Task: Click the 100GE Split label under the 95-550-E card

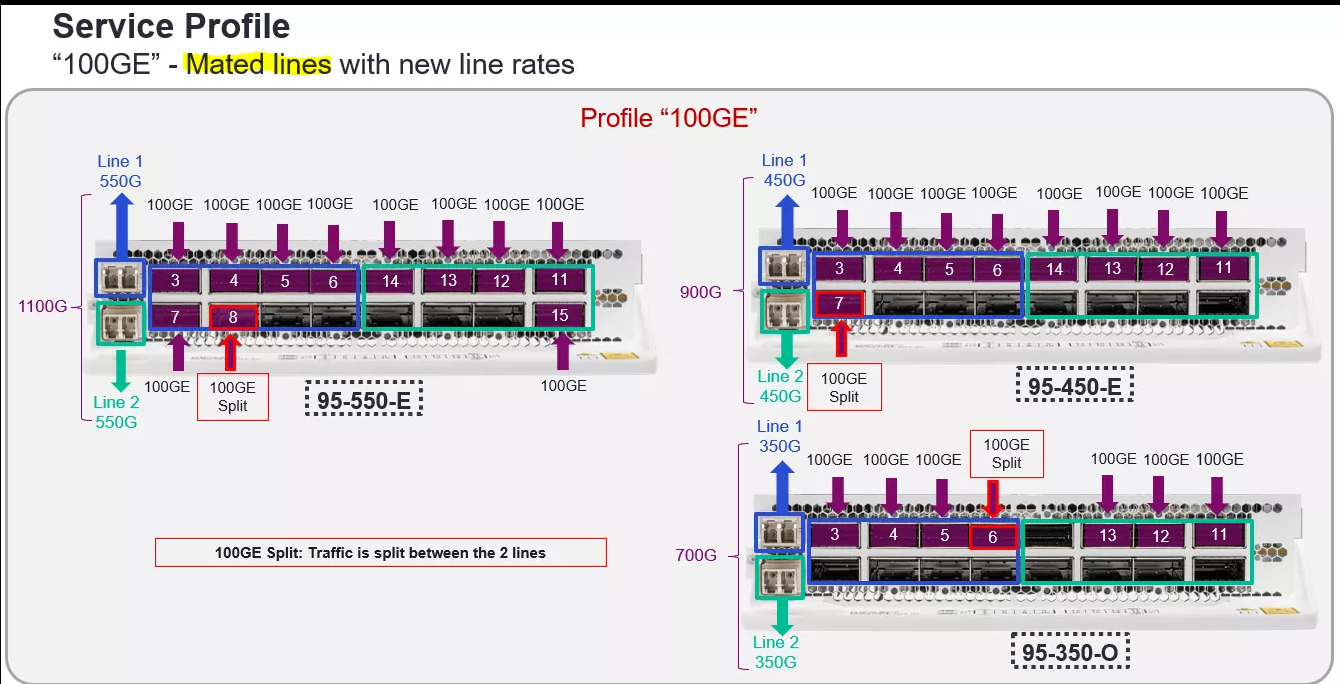Action: tap(232, 396)
